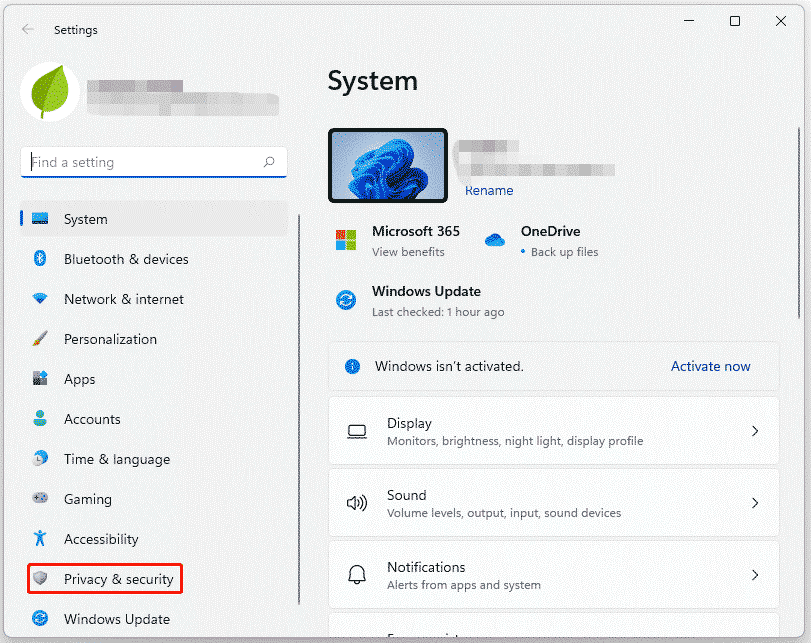The image size is (811, 643).
Task: Select the System sidebar item
Action: pyautogui.click(x=86, y=219)
